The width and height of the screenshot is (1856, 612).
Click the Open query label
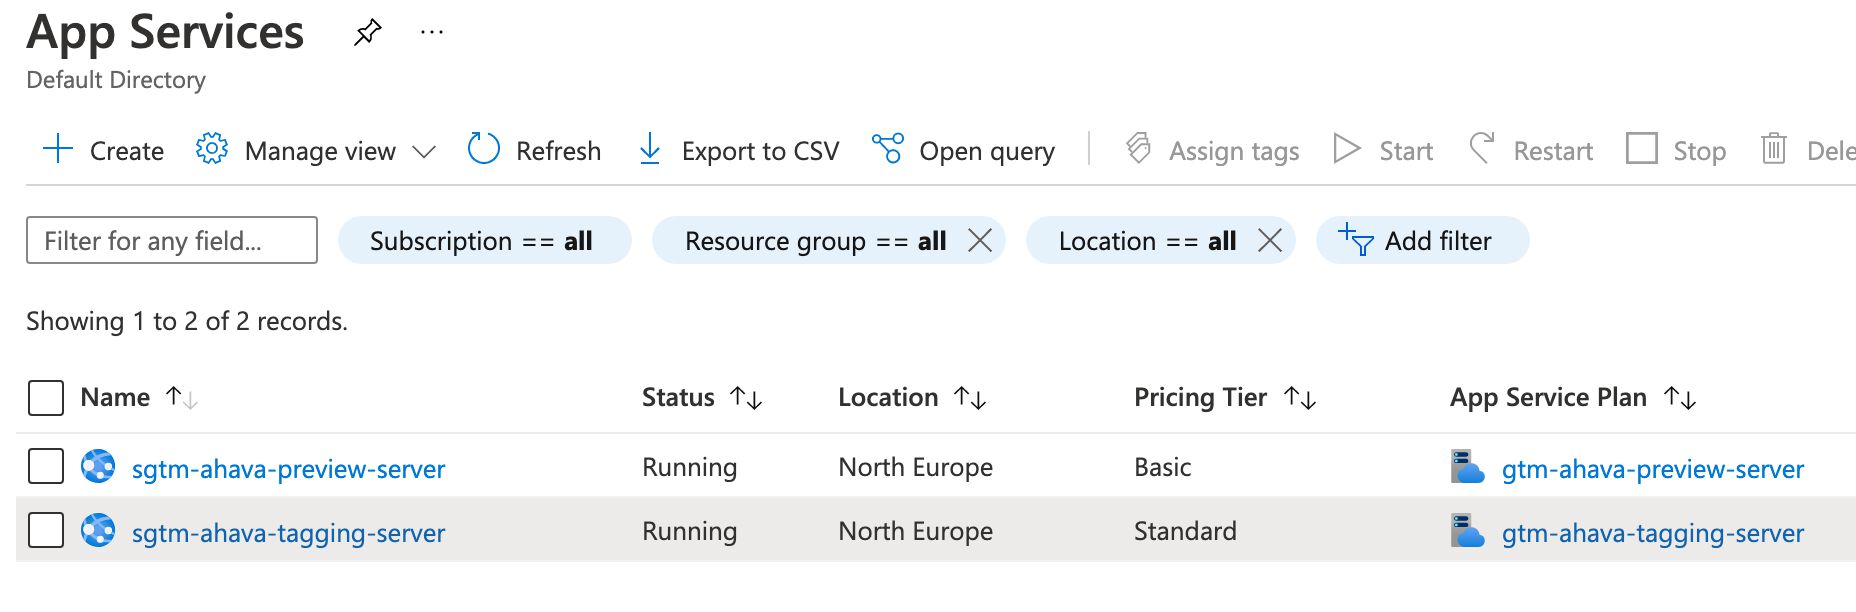(x=987, y=151)
